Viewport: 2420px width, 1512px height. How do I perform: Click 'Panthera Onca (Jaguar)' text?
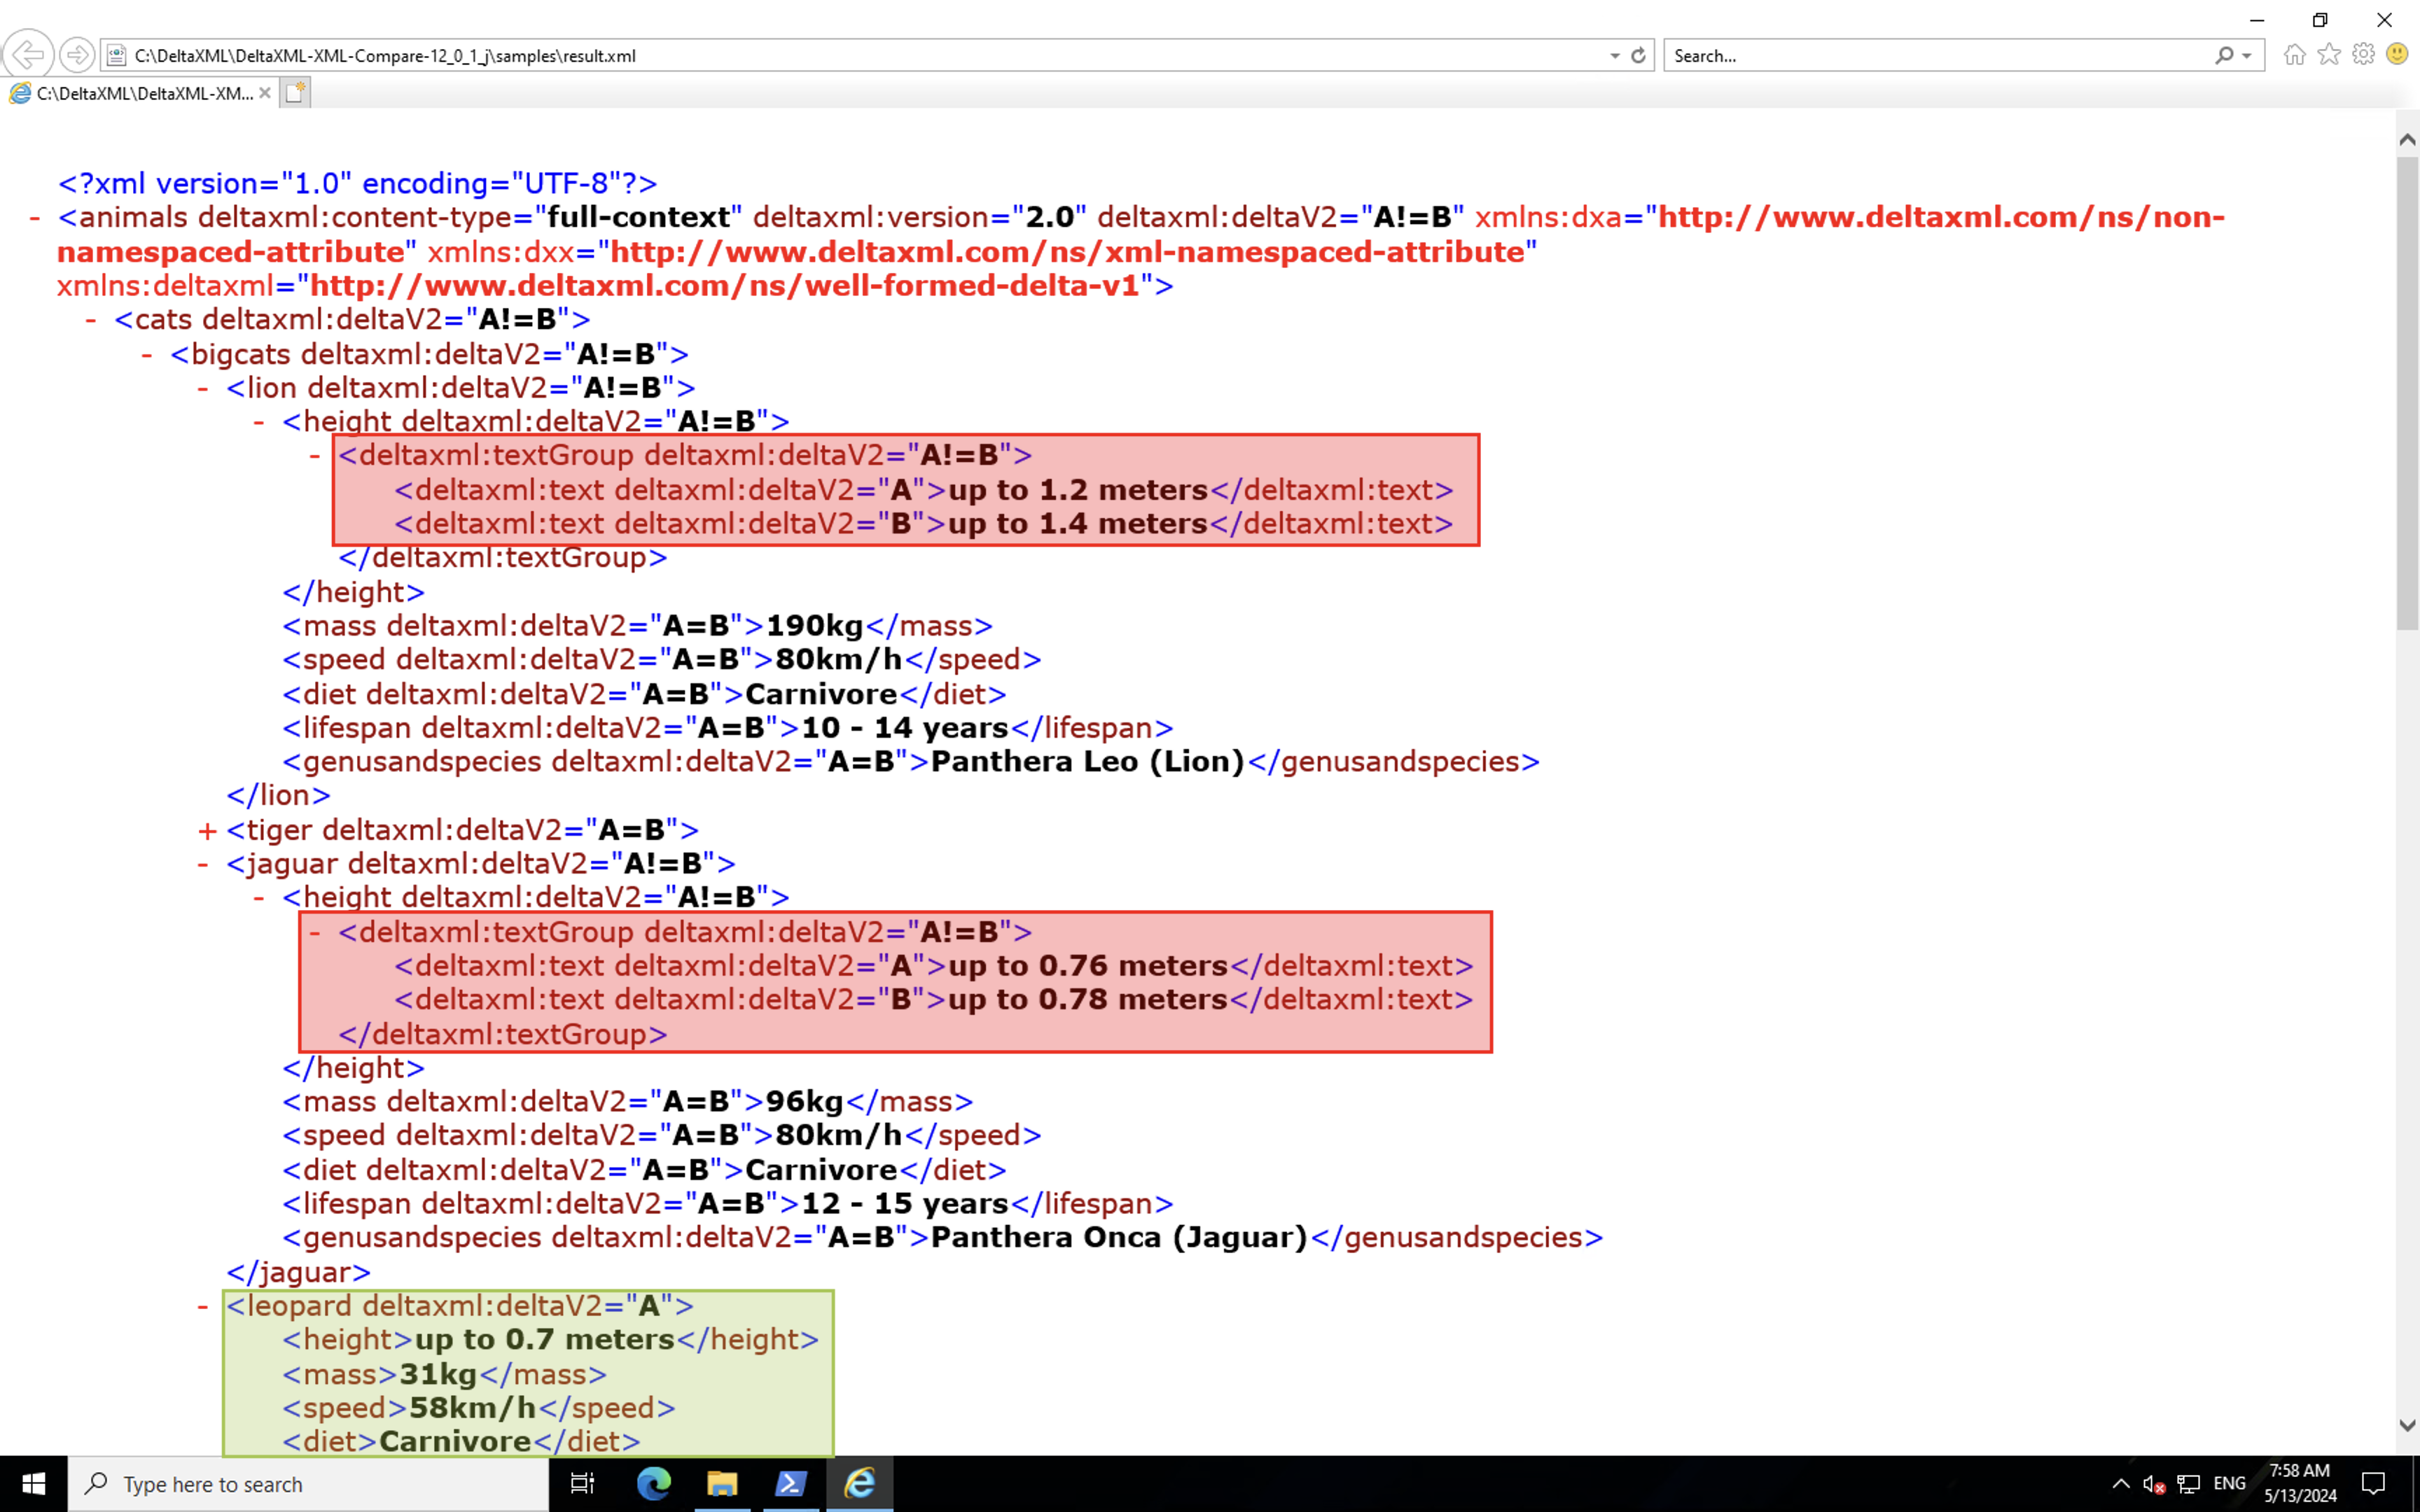click(1119, 1238)
